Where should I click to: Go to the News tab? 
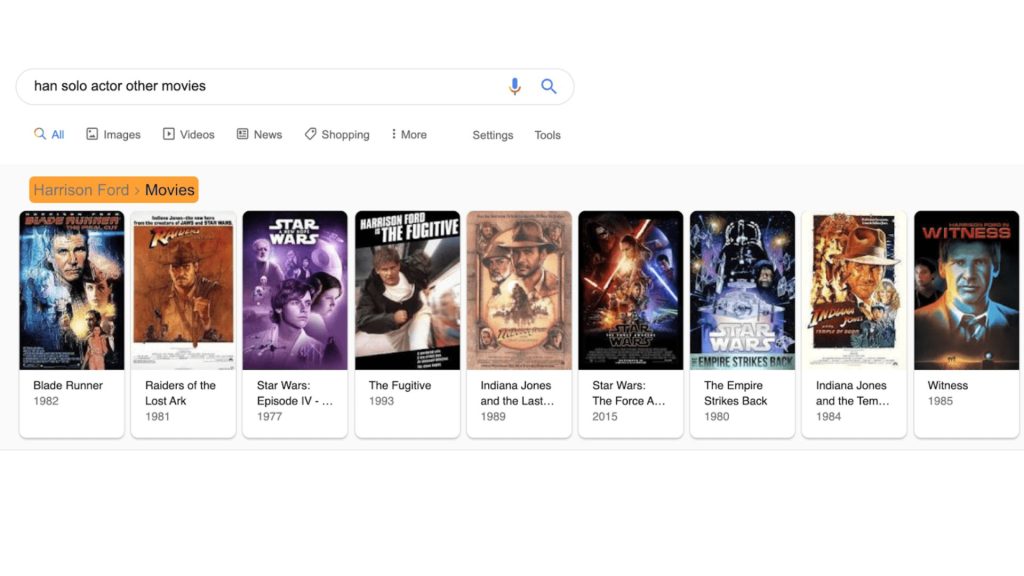pos(259,135)
